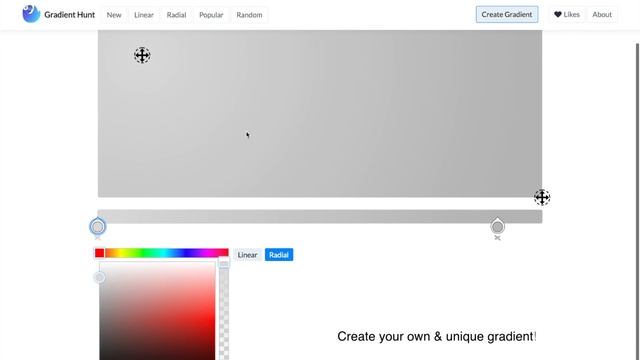
Task: Open the Likes page
Action: point(567,14)
